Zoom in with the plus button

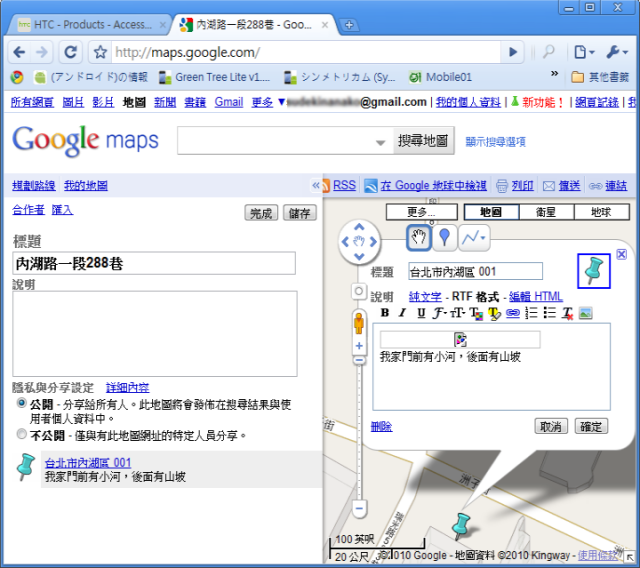click(x=359, y=346)
